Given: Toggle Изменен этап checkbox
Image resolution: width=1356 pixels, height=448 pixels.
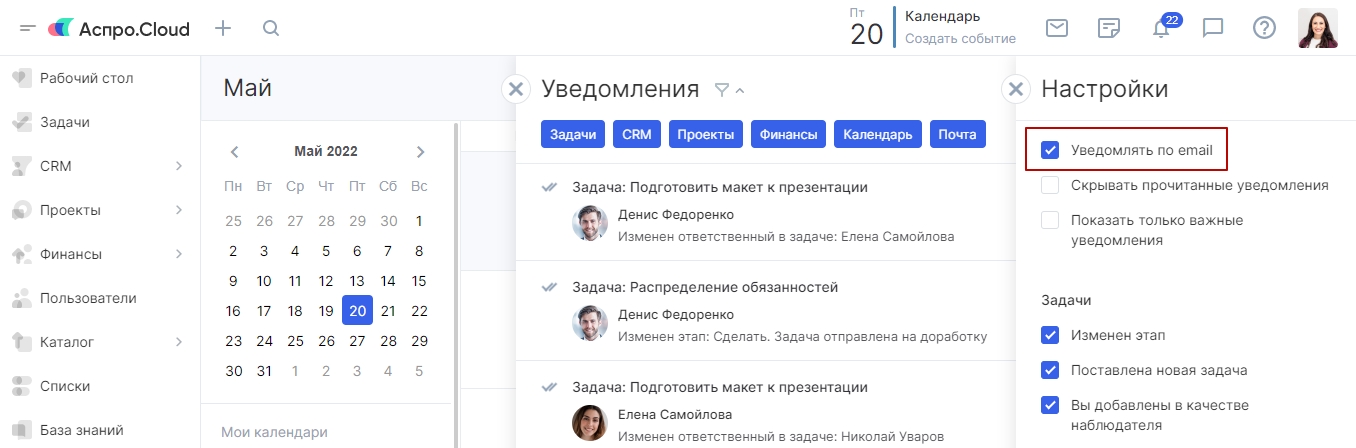Looking at the screenshot, I should coord(1050,335).
